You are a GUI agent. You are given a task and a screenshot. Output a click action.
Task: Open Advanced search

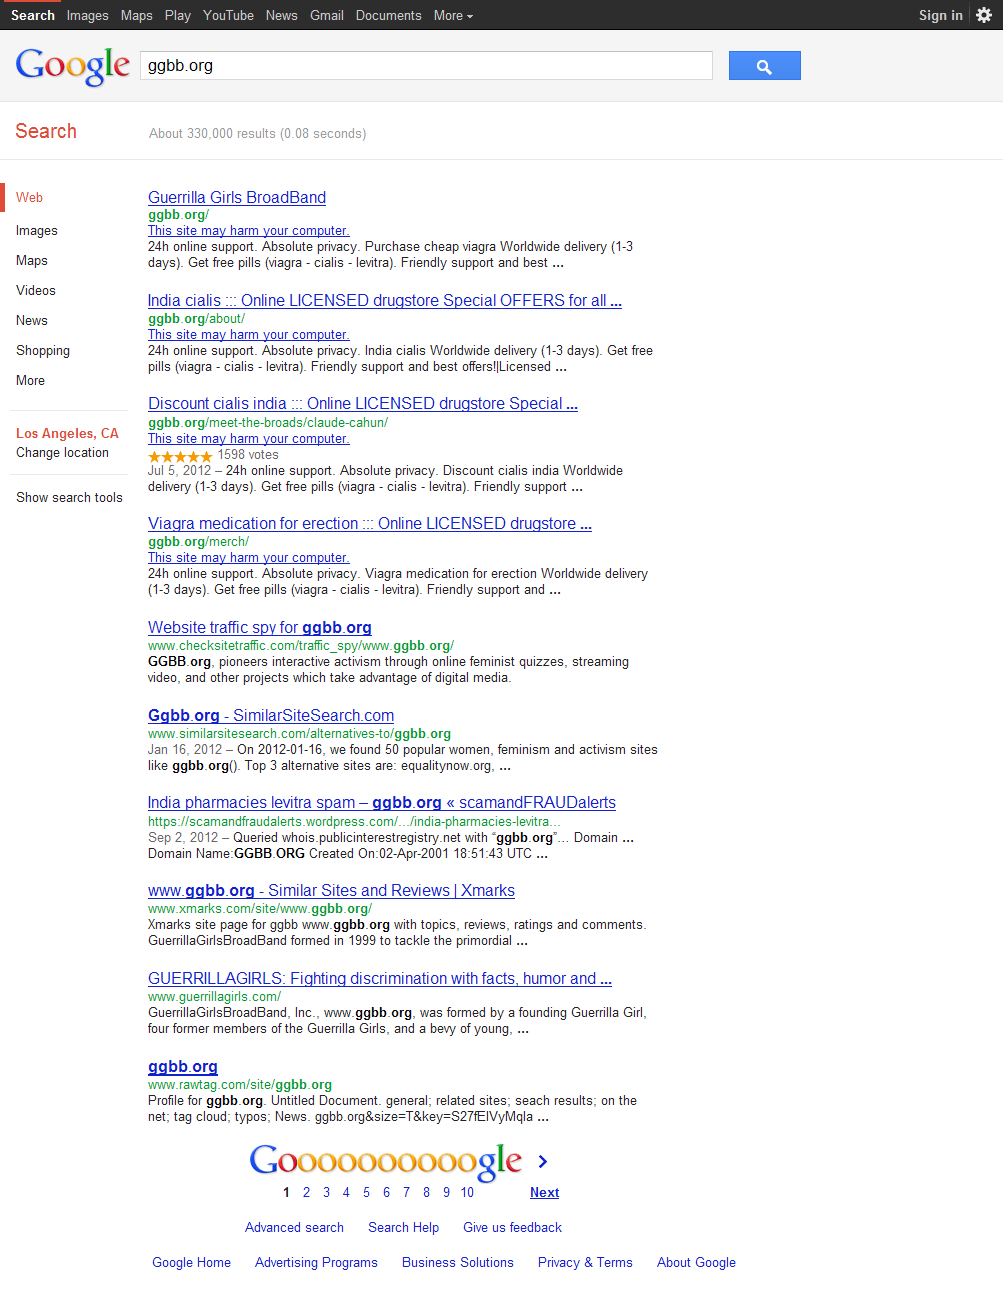point(294,1228)
